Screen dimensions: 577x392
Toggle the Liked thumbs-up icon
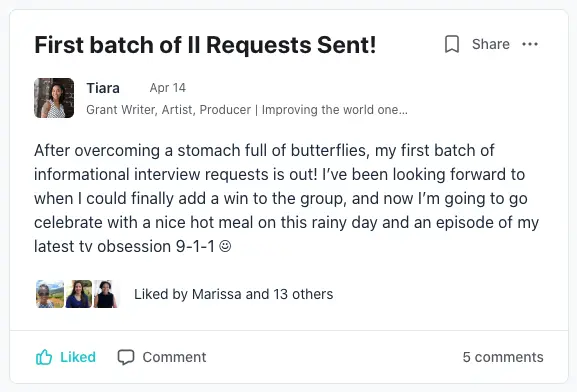pos(44,357)
